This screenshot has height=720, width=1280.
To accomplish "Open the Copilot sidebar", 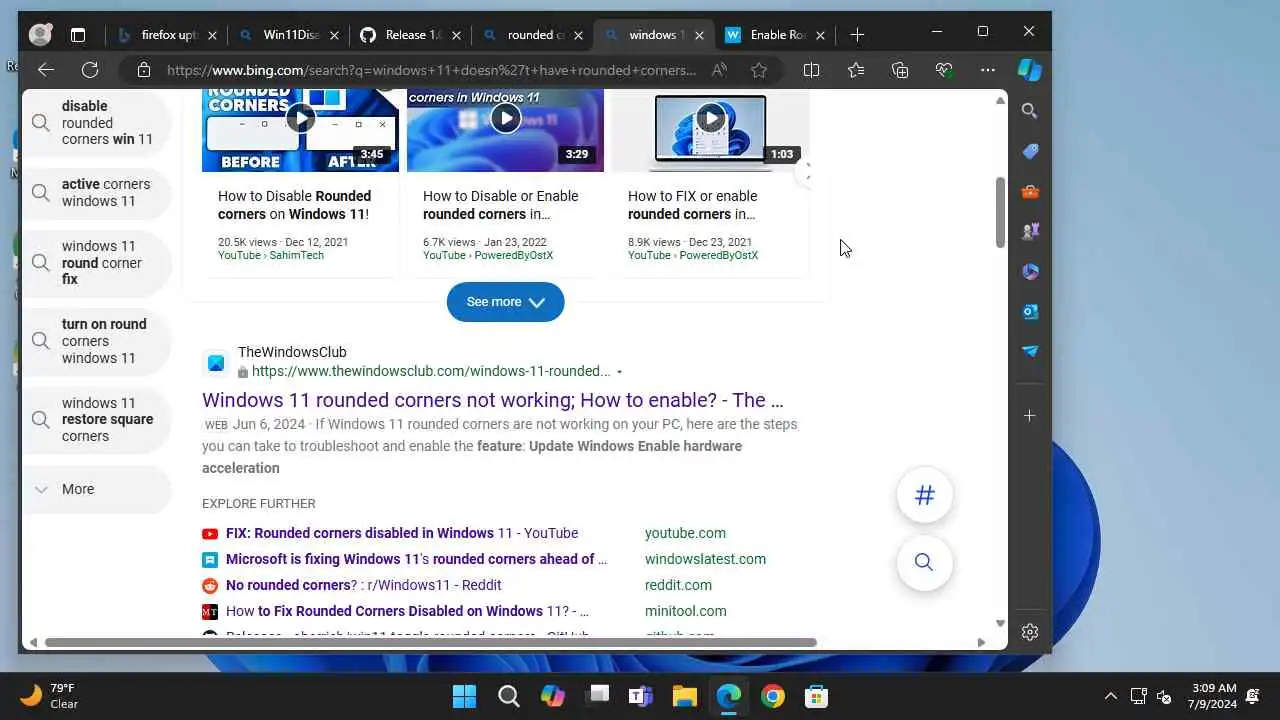I will click(x=1029, y=70).
